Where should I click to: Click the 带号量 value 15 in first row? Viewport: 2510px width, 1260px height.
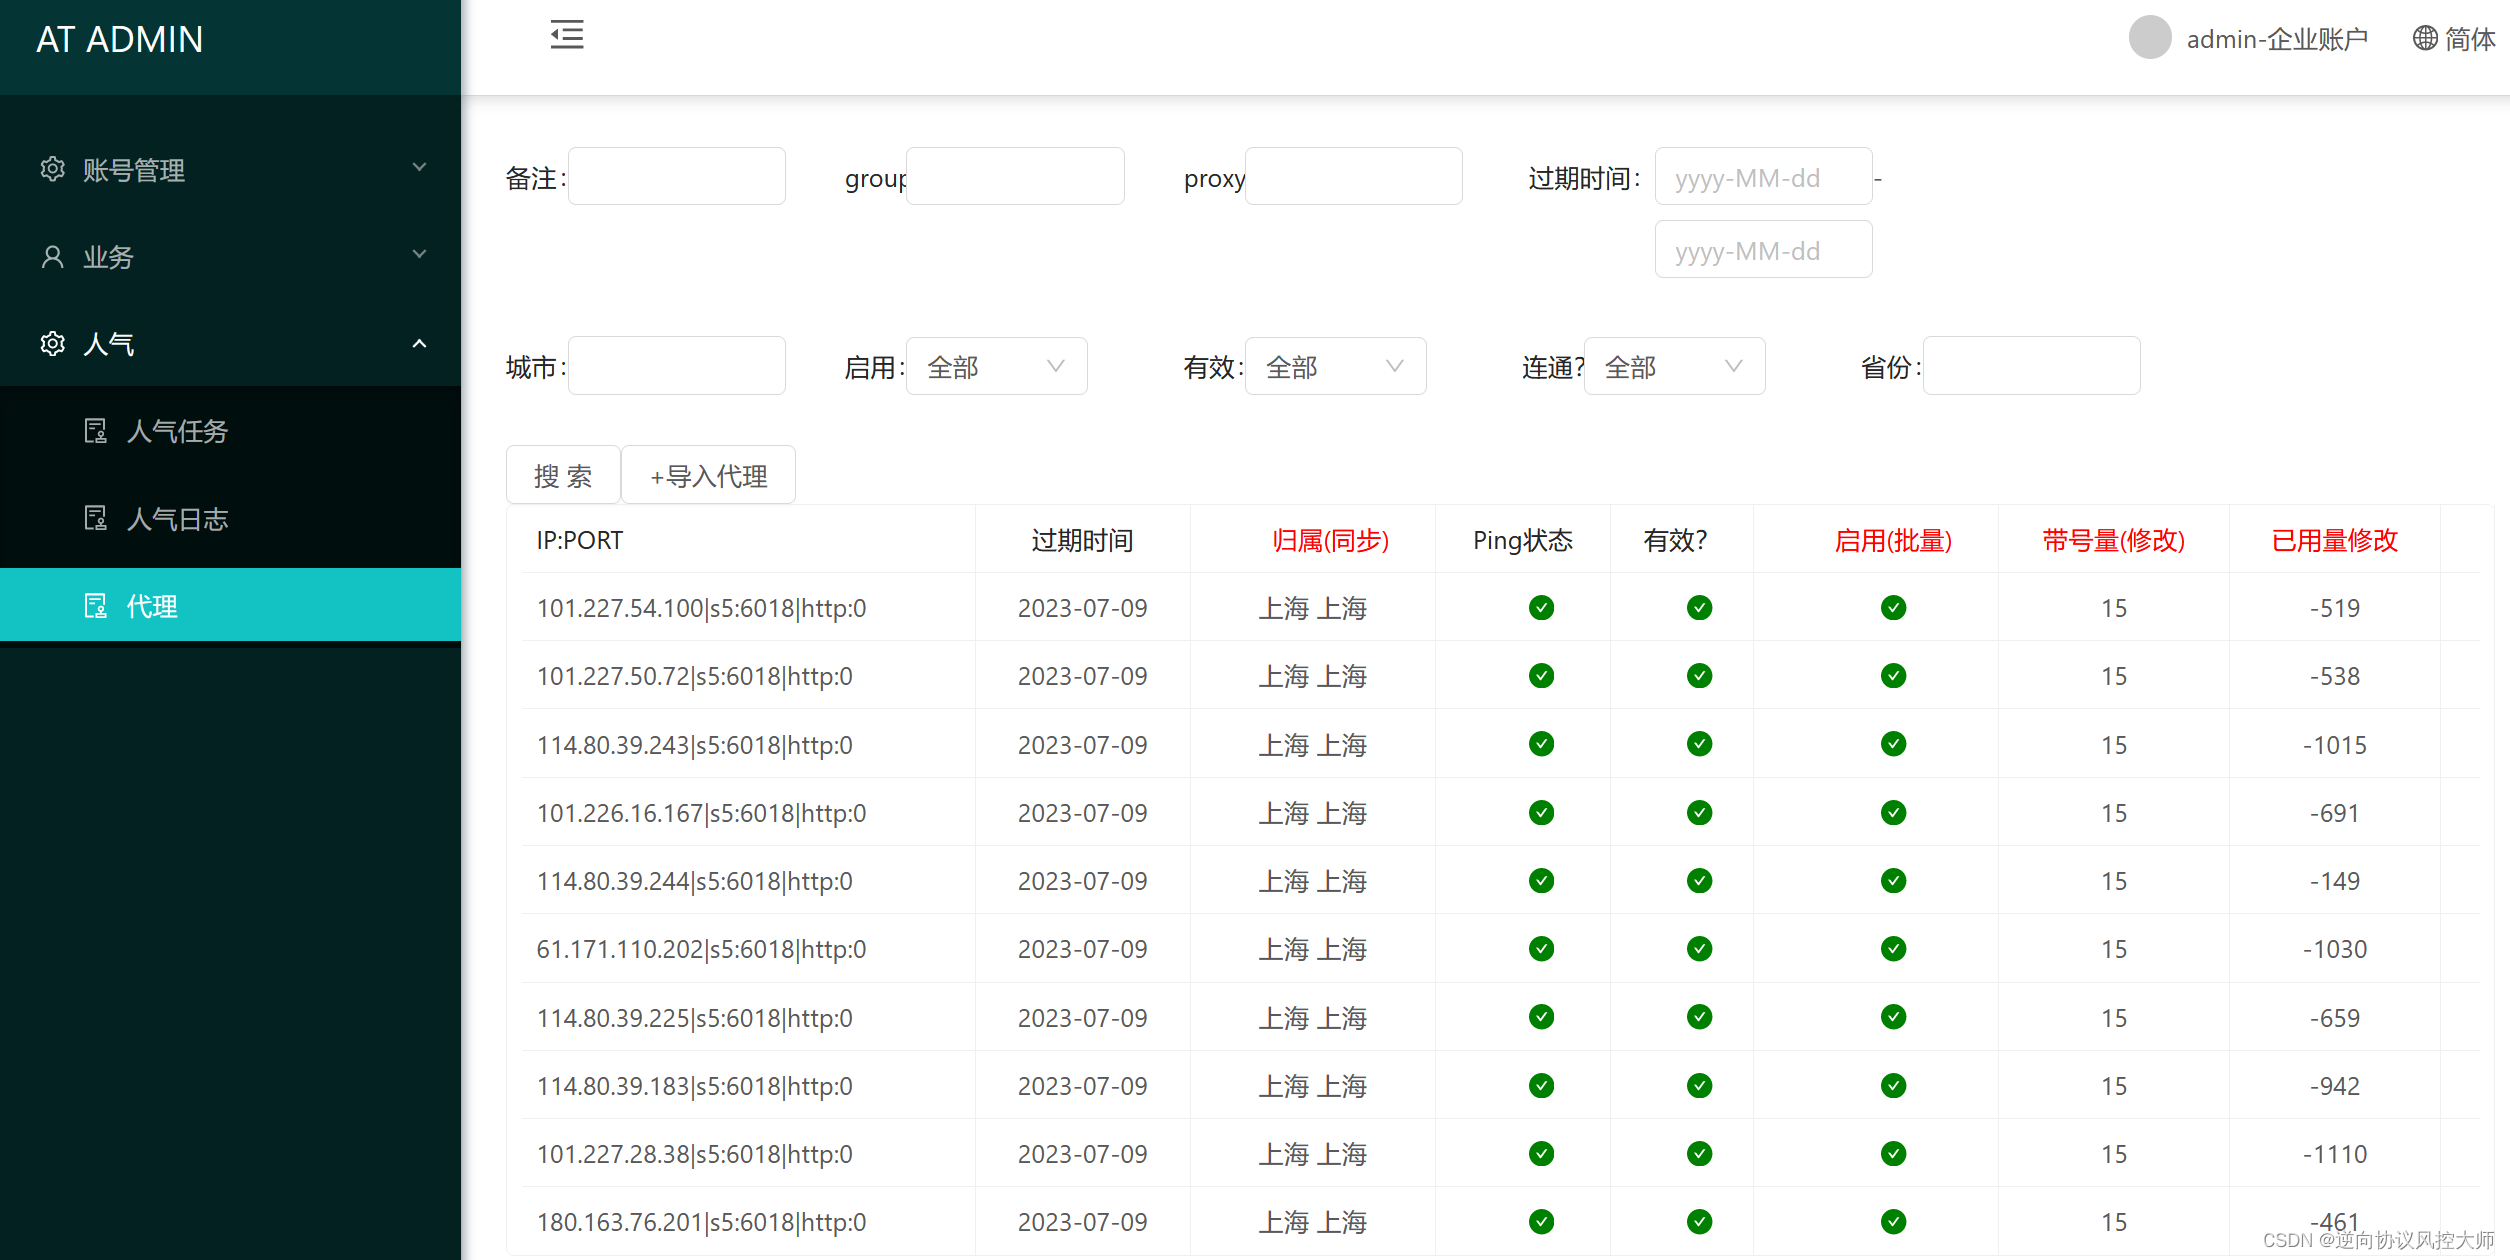2113,608
